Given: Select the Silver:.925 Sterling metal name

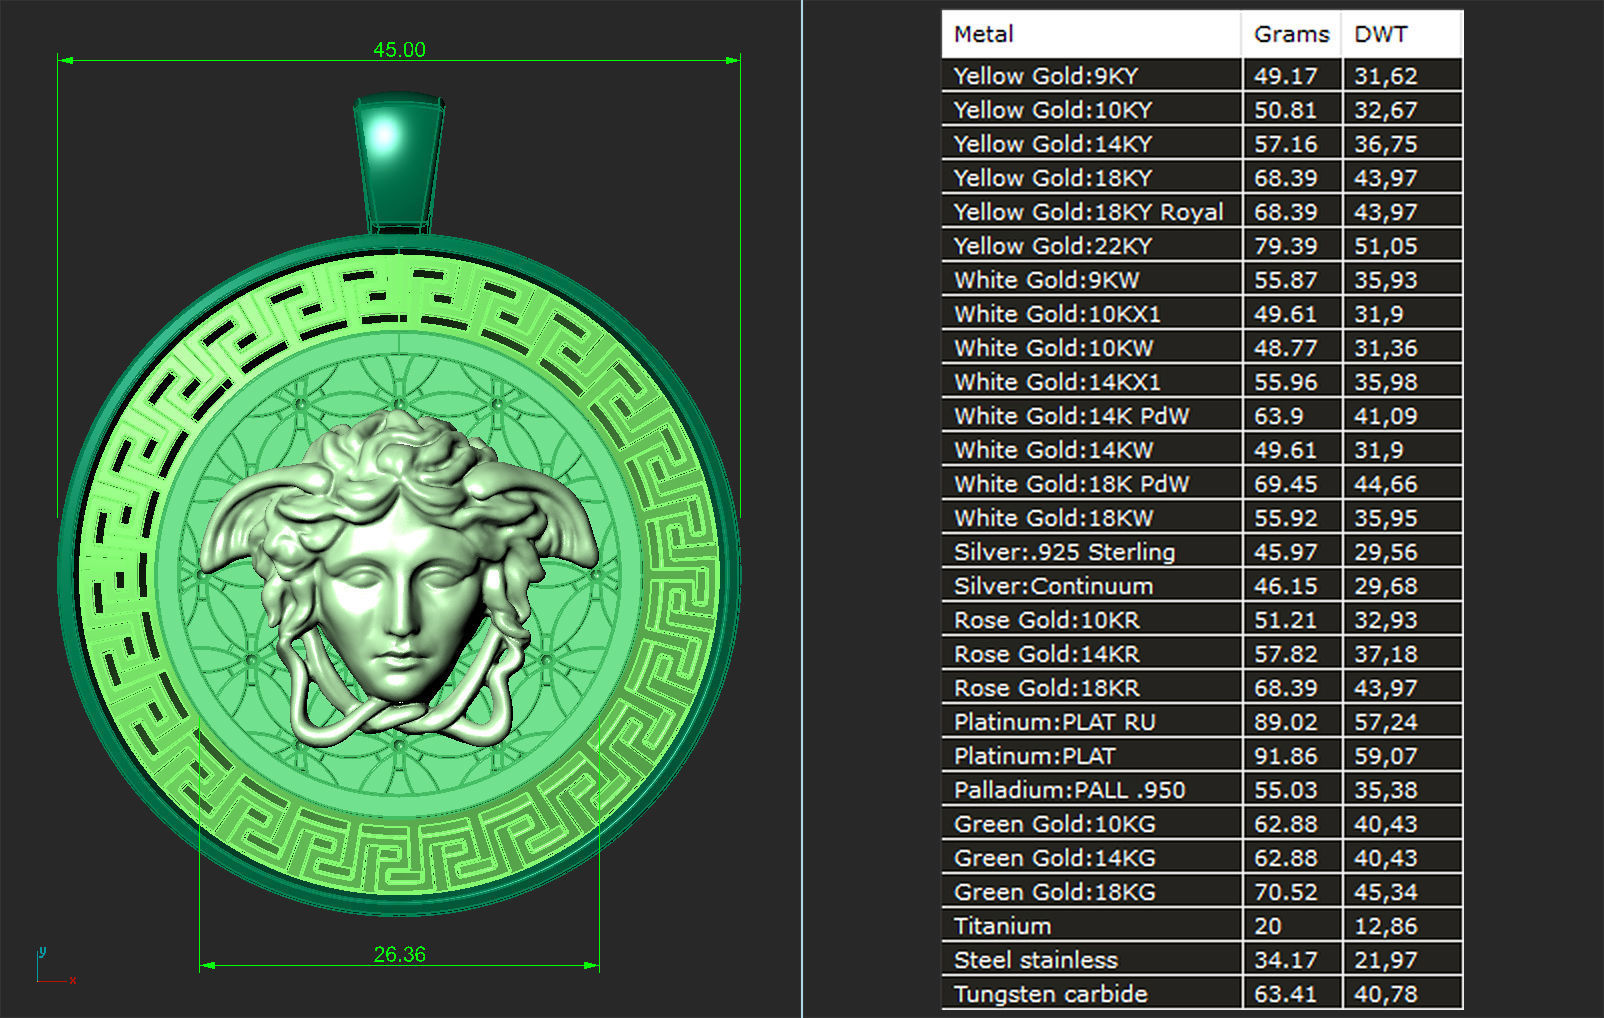Looking at the screenshot, I should (1065, 552).
